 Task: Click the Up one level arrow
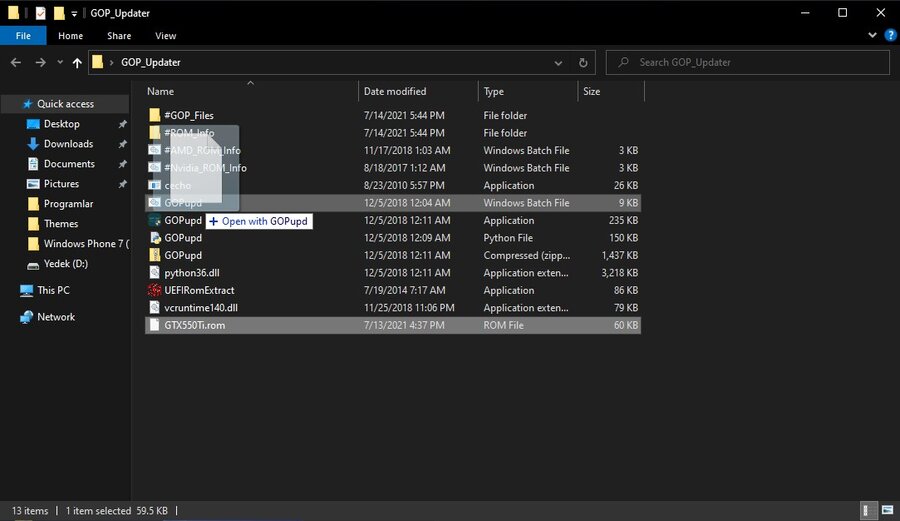point(77,62)
